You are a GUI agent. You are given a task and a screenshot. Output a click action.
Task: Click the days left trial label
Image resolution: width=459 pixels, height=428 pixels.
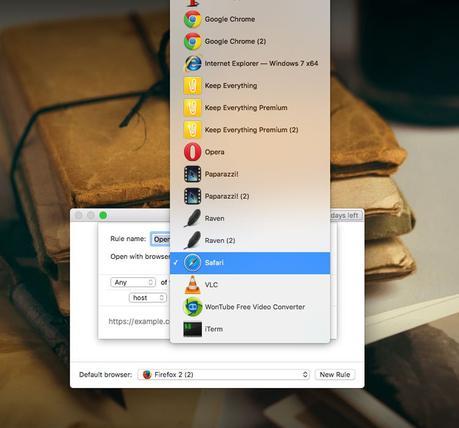click(345, 216)
